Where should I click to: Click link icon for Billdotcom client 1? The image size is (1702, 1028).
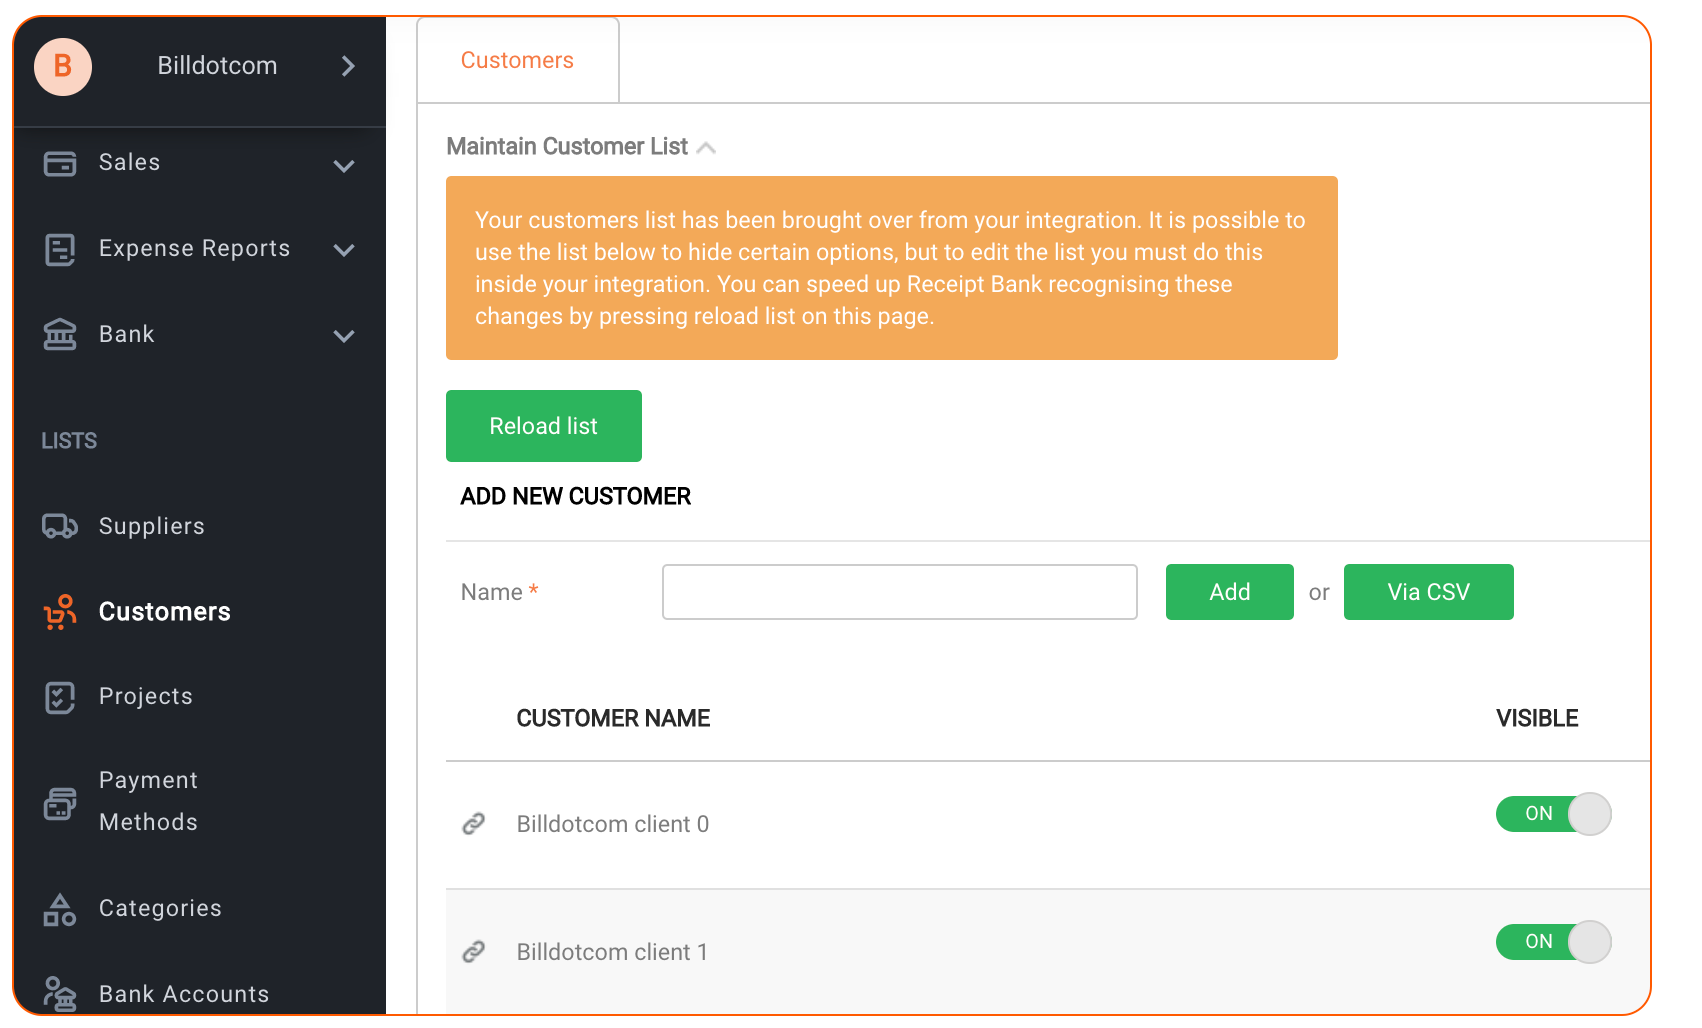(474, 951)
